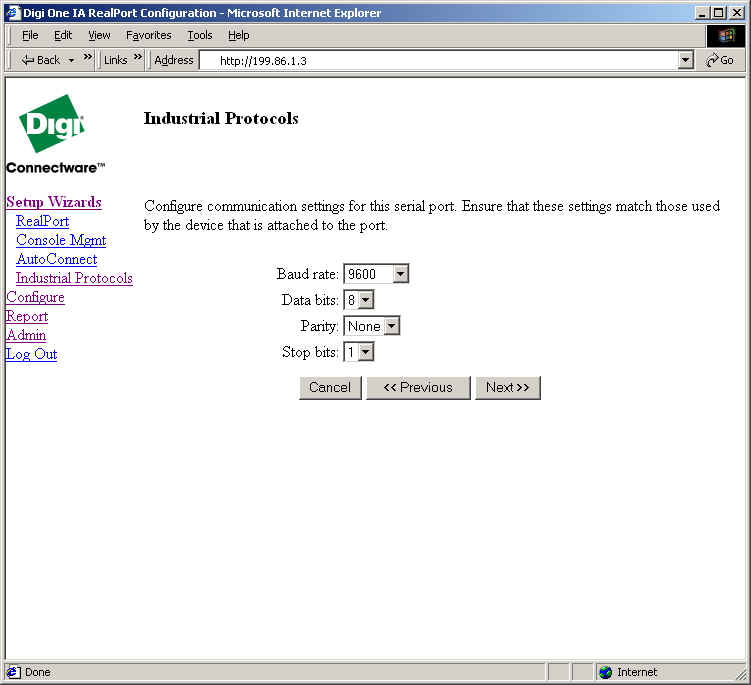This screenshot has height=685, width=751.
Task: Click the Internet Explorer icon in title bar
Action: tap(13, 12)
